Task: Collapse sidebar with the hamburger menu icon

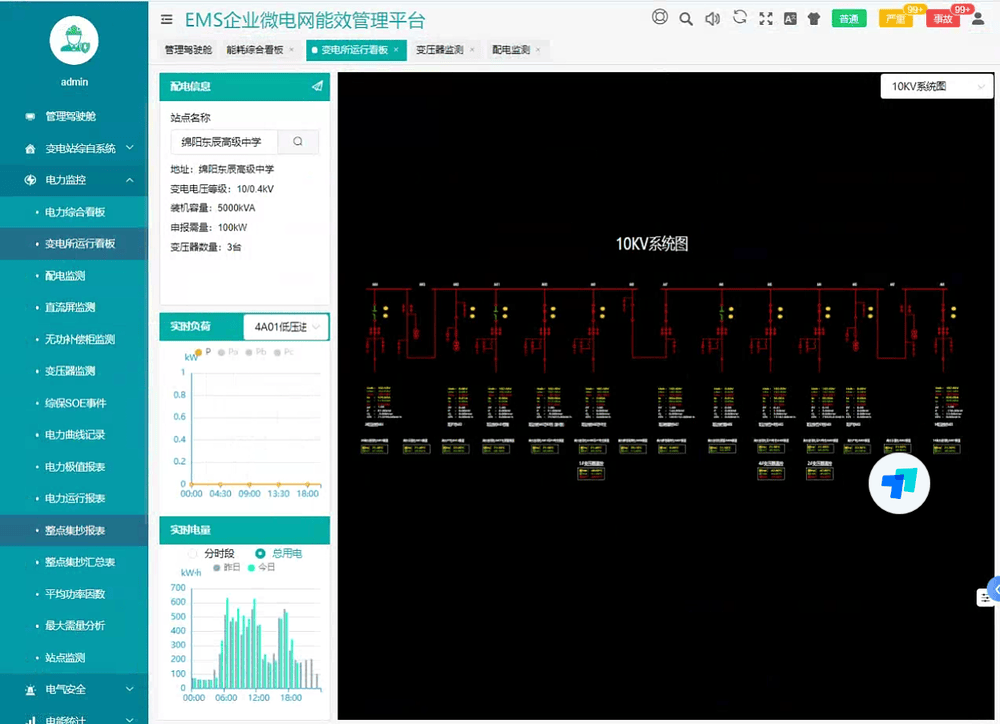Action: tap(167, 19)
